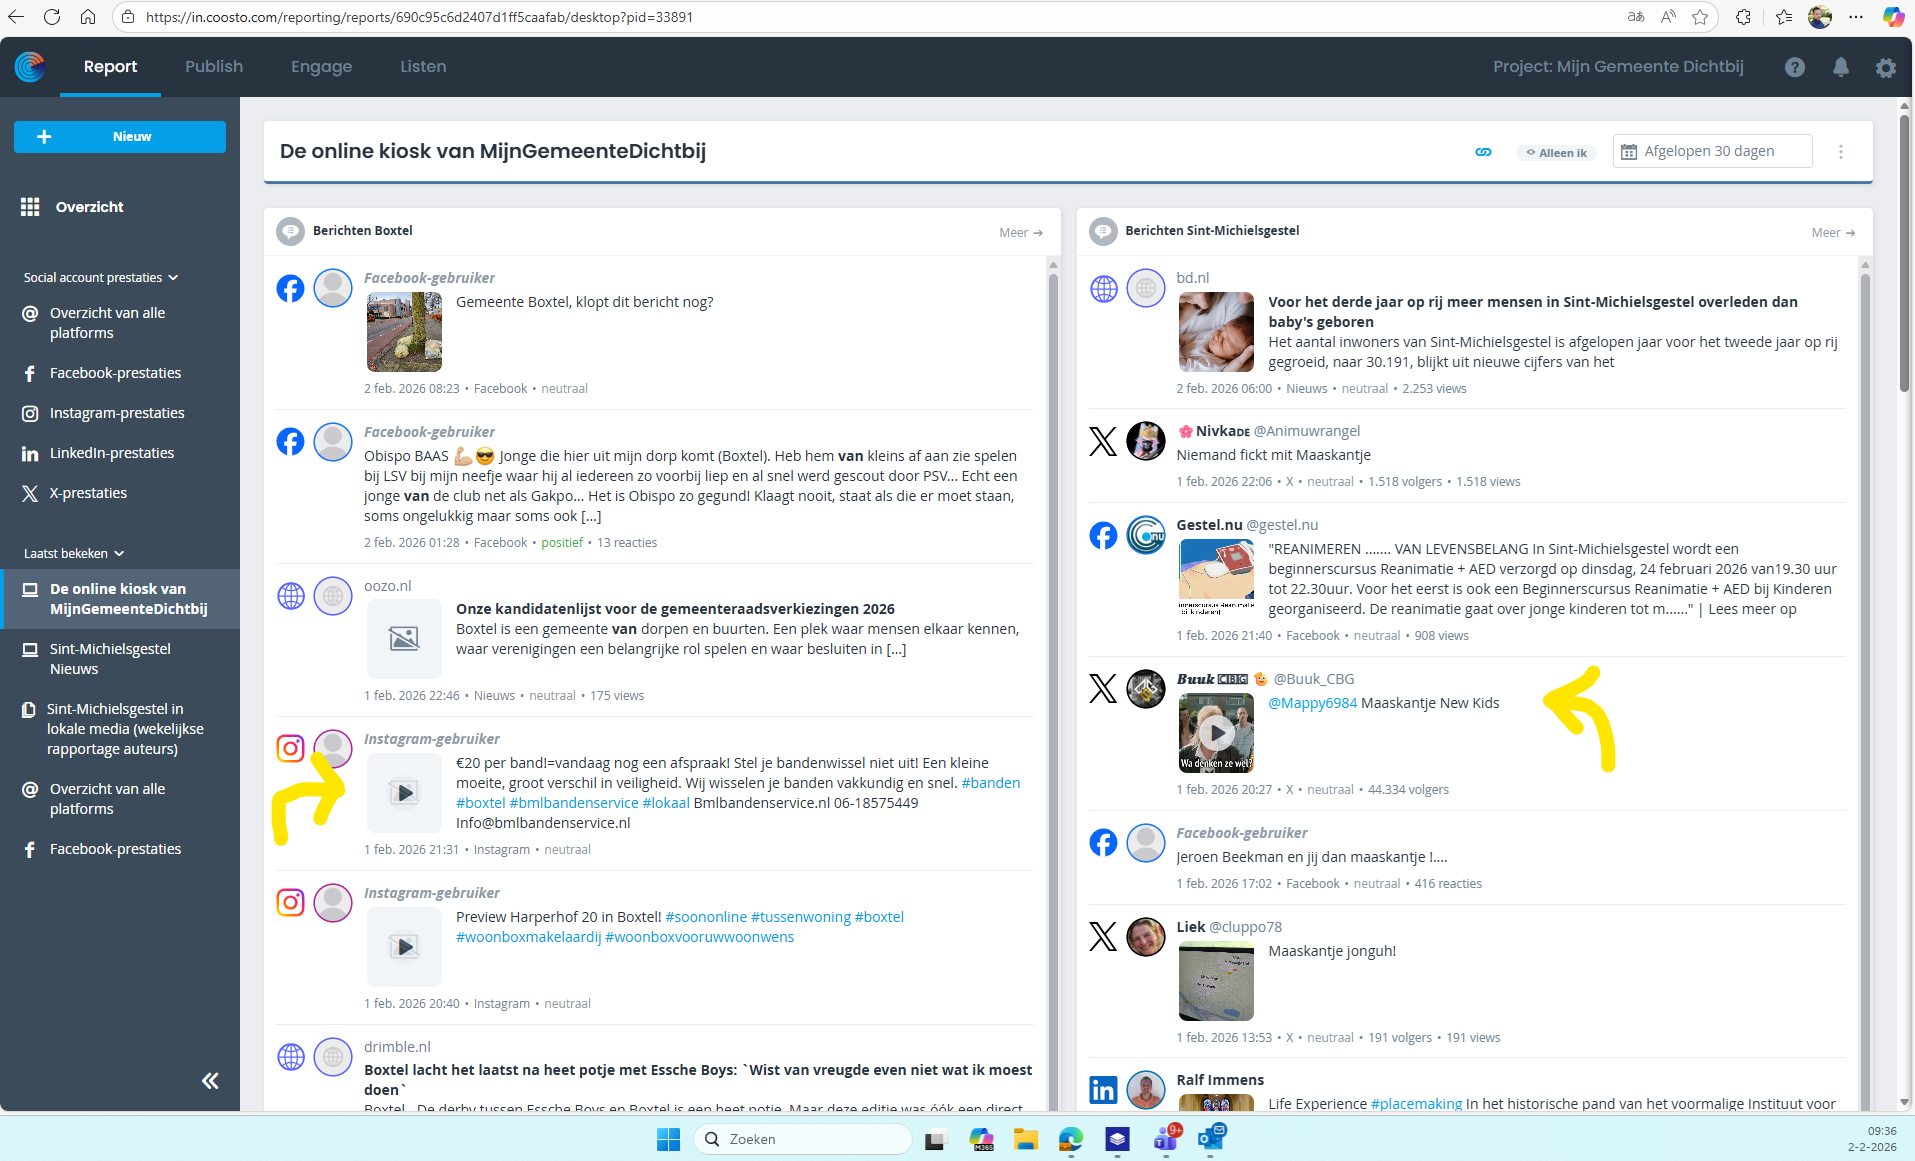Open the help question mark icon
This screenshot has height=1161, width=1915.
pyautogui.click(x=1795, y=67)
